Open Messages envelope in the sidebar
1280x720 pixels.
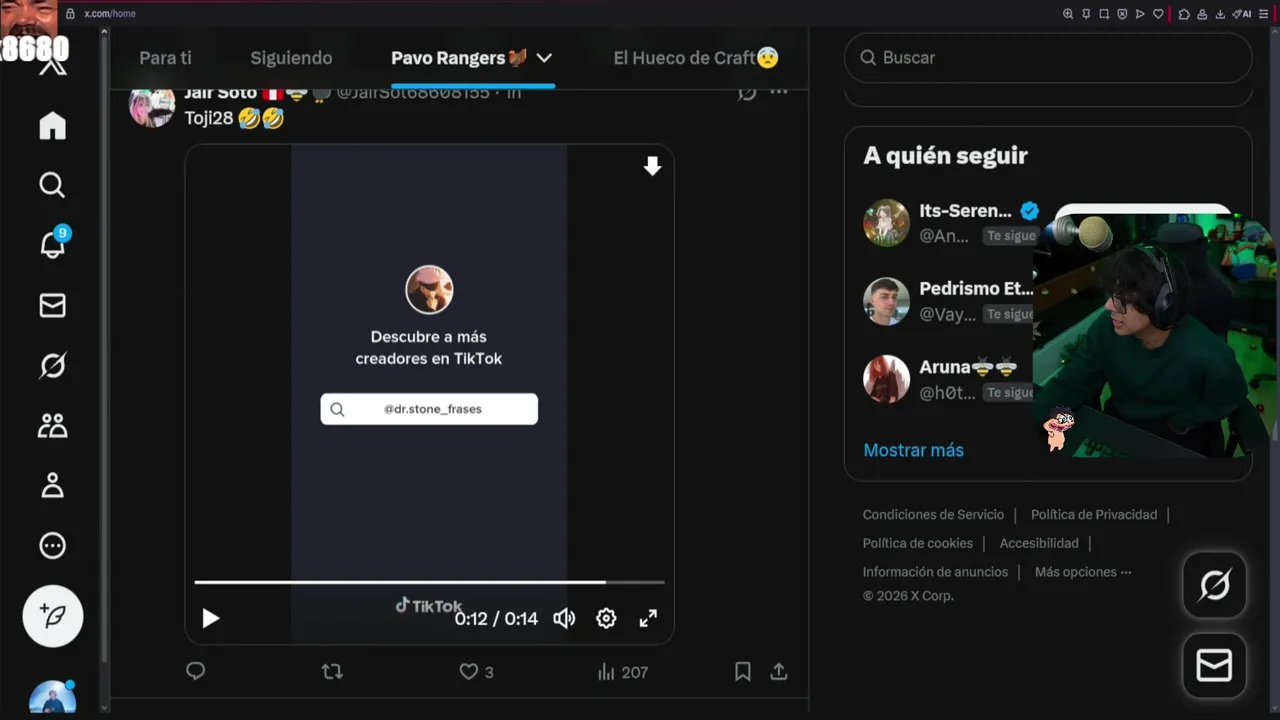tap(52, 306)
